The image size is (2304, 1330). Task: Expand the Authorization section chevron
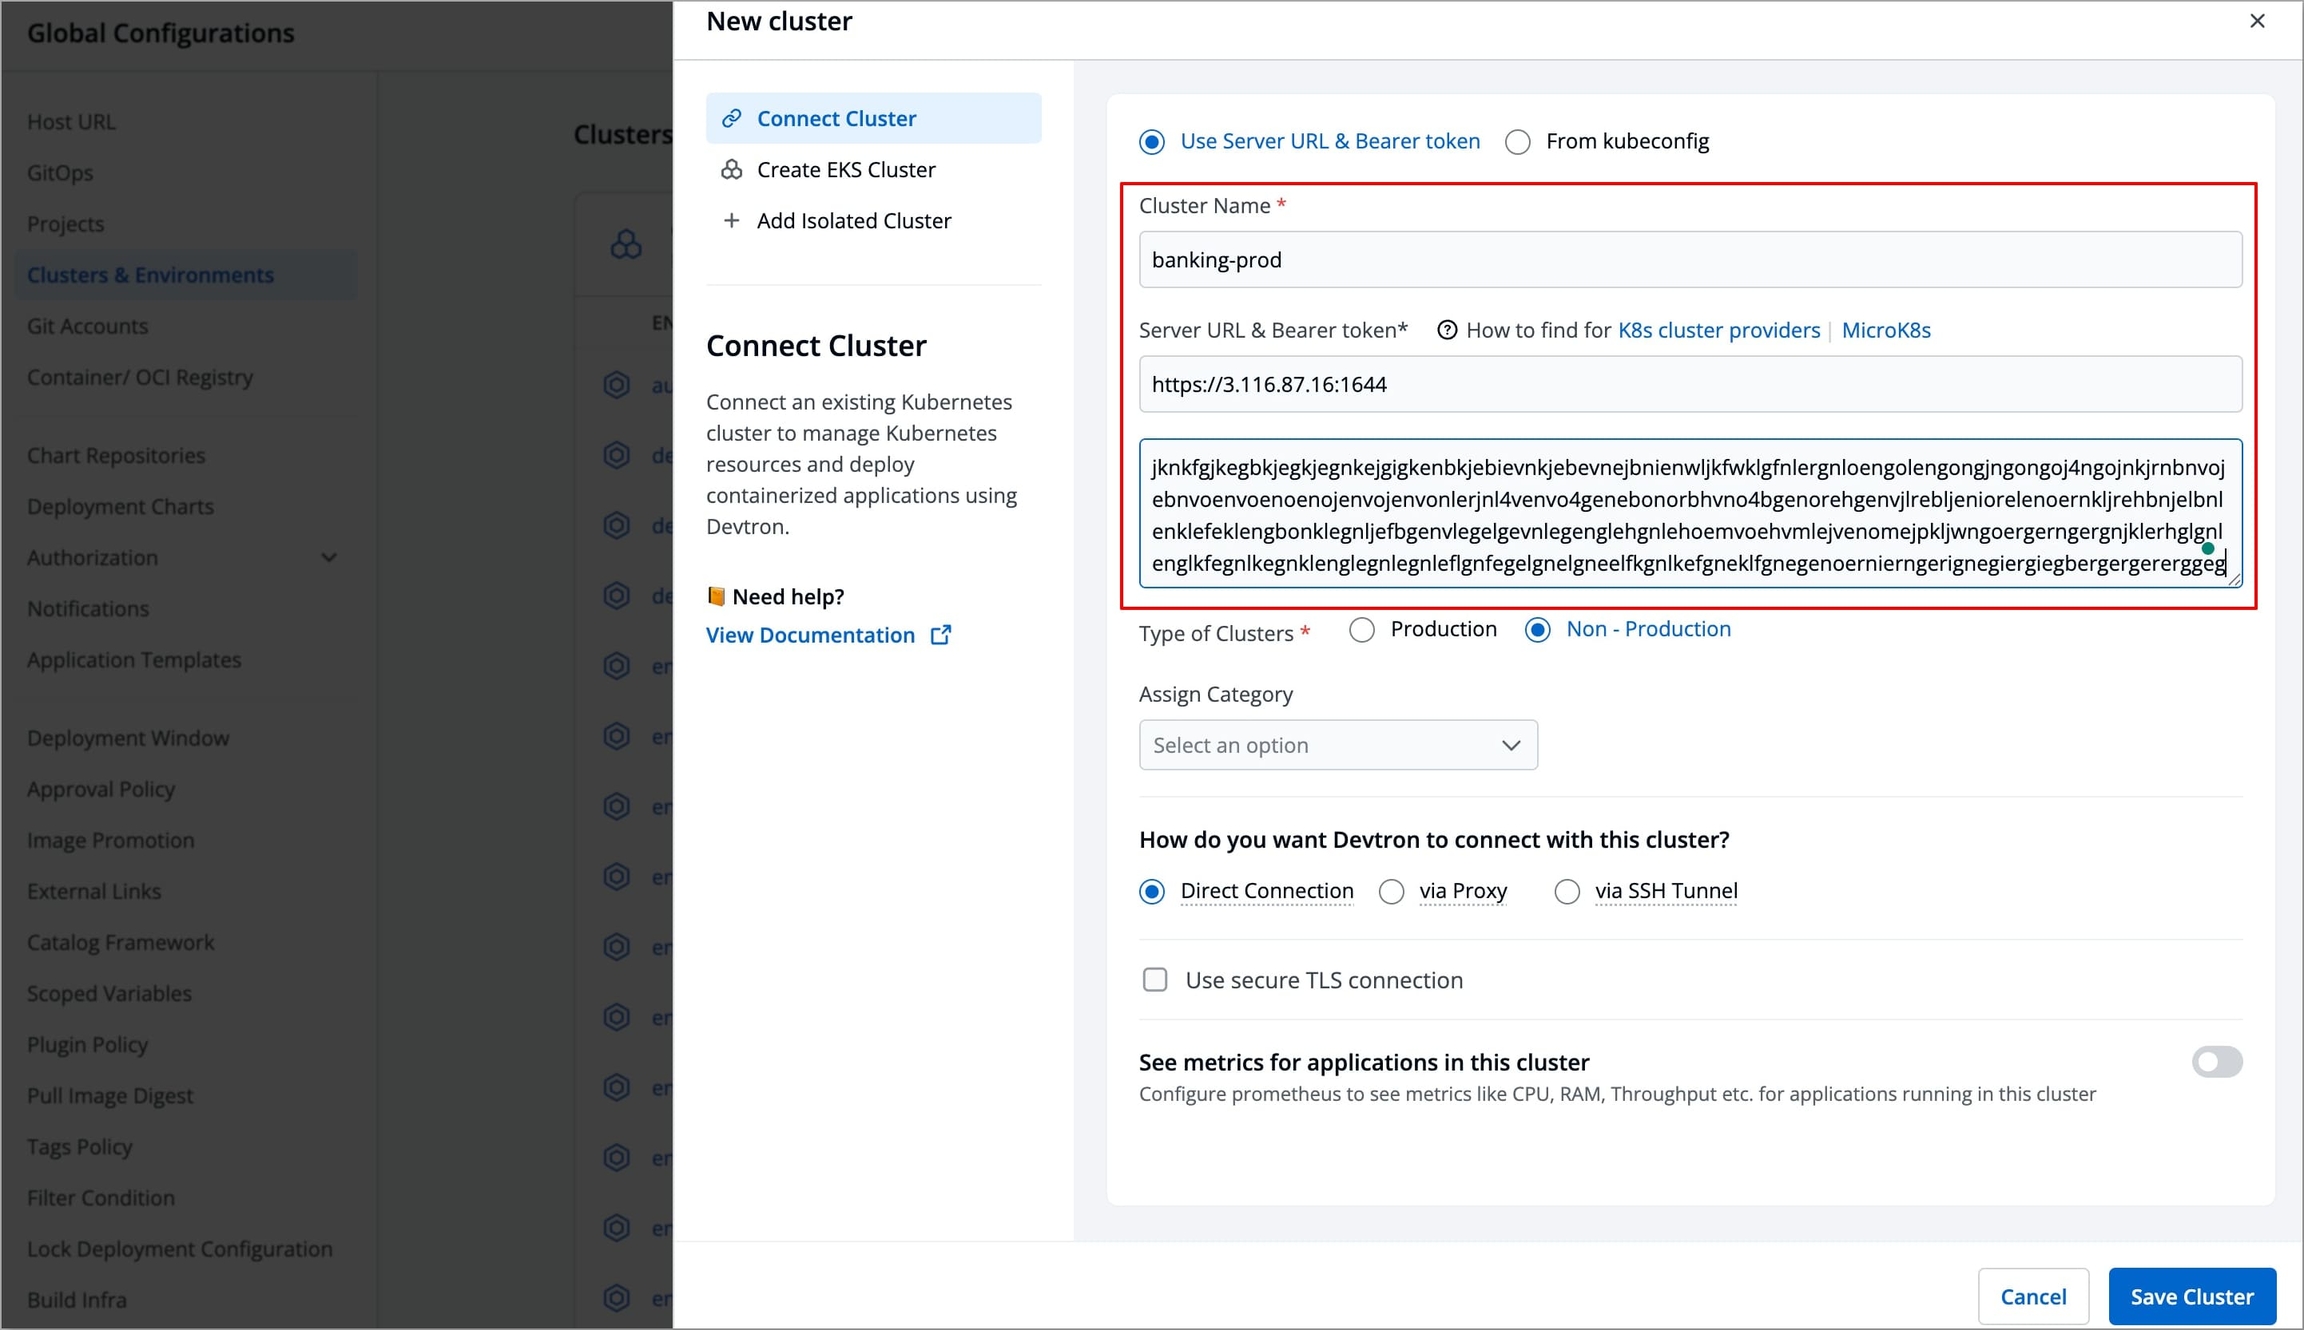328,557
